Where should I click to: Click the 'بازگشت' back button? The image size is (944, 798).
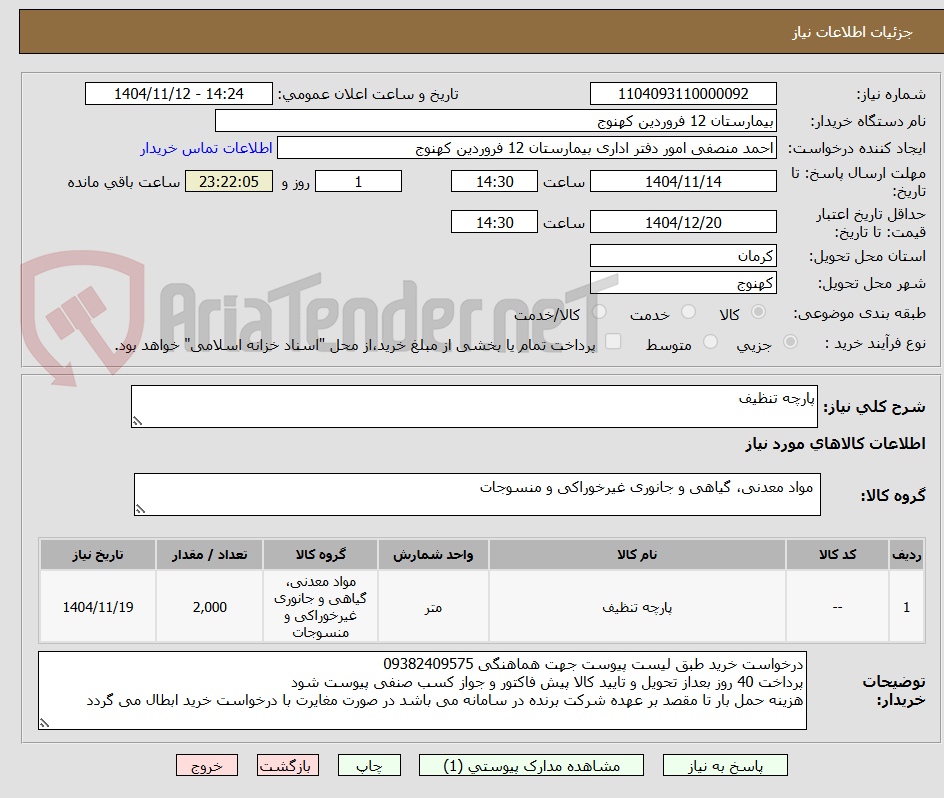point(288,765)
